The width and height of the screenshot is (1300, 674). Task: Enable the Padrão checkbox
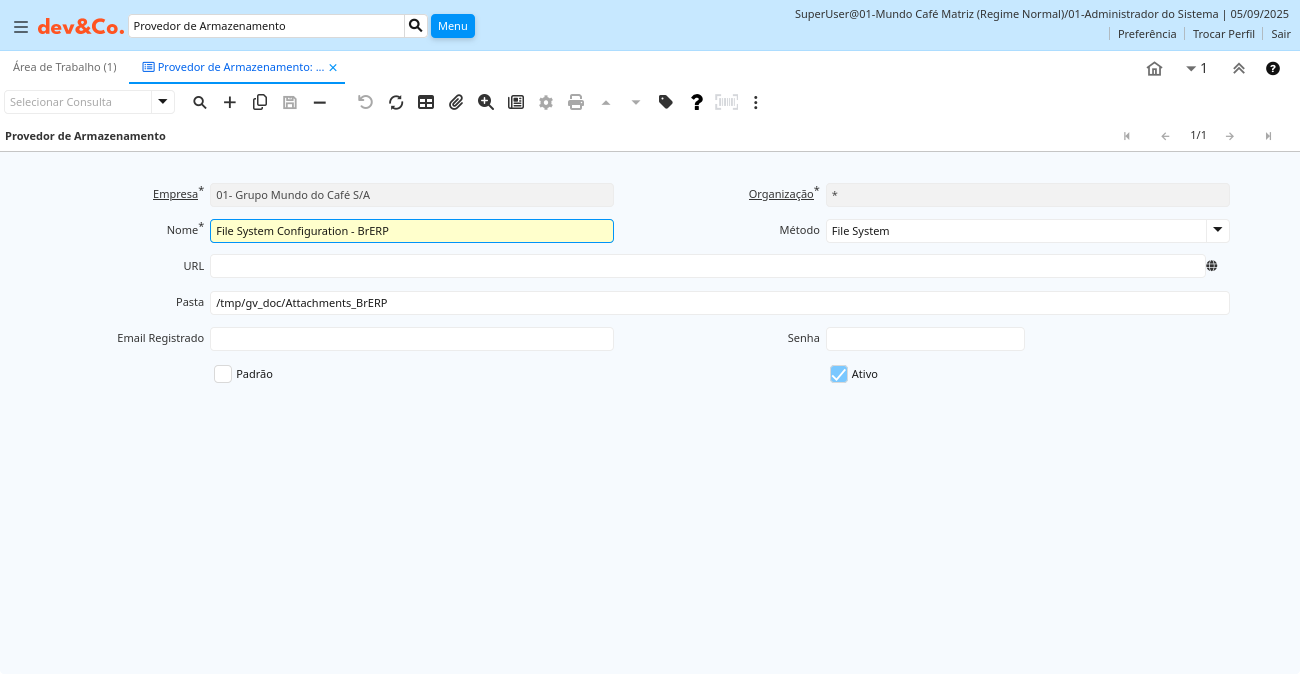223,374
